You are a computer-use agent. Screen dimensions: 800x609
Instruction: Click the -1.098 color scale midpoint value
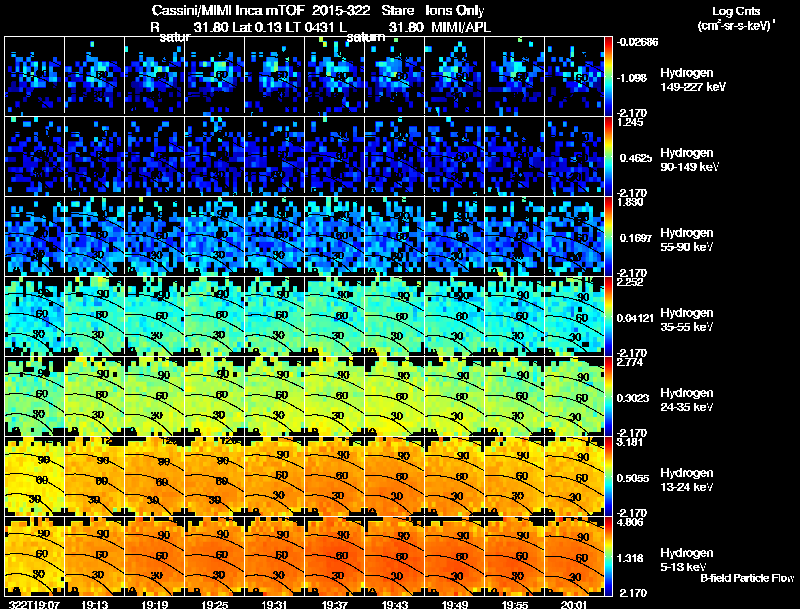point(632,78)
